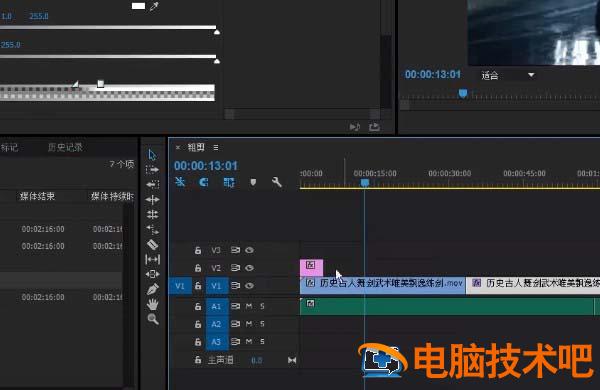Select the Razor tool
Viewport: 600px width, 390px height.
(x=152, y=245)
